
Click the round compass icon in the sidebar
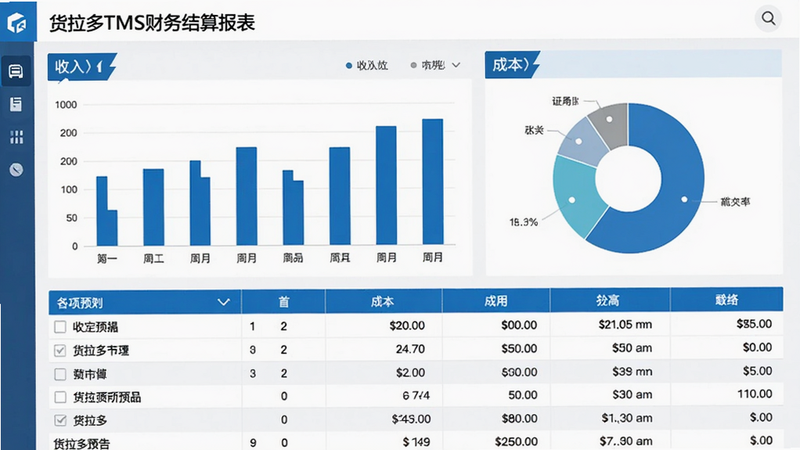tap(16, 169)
